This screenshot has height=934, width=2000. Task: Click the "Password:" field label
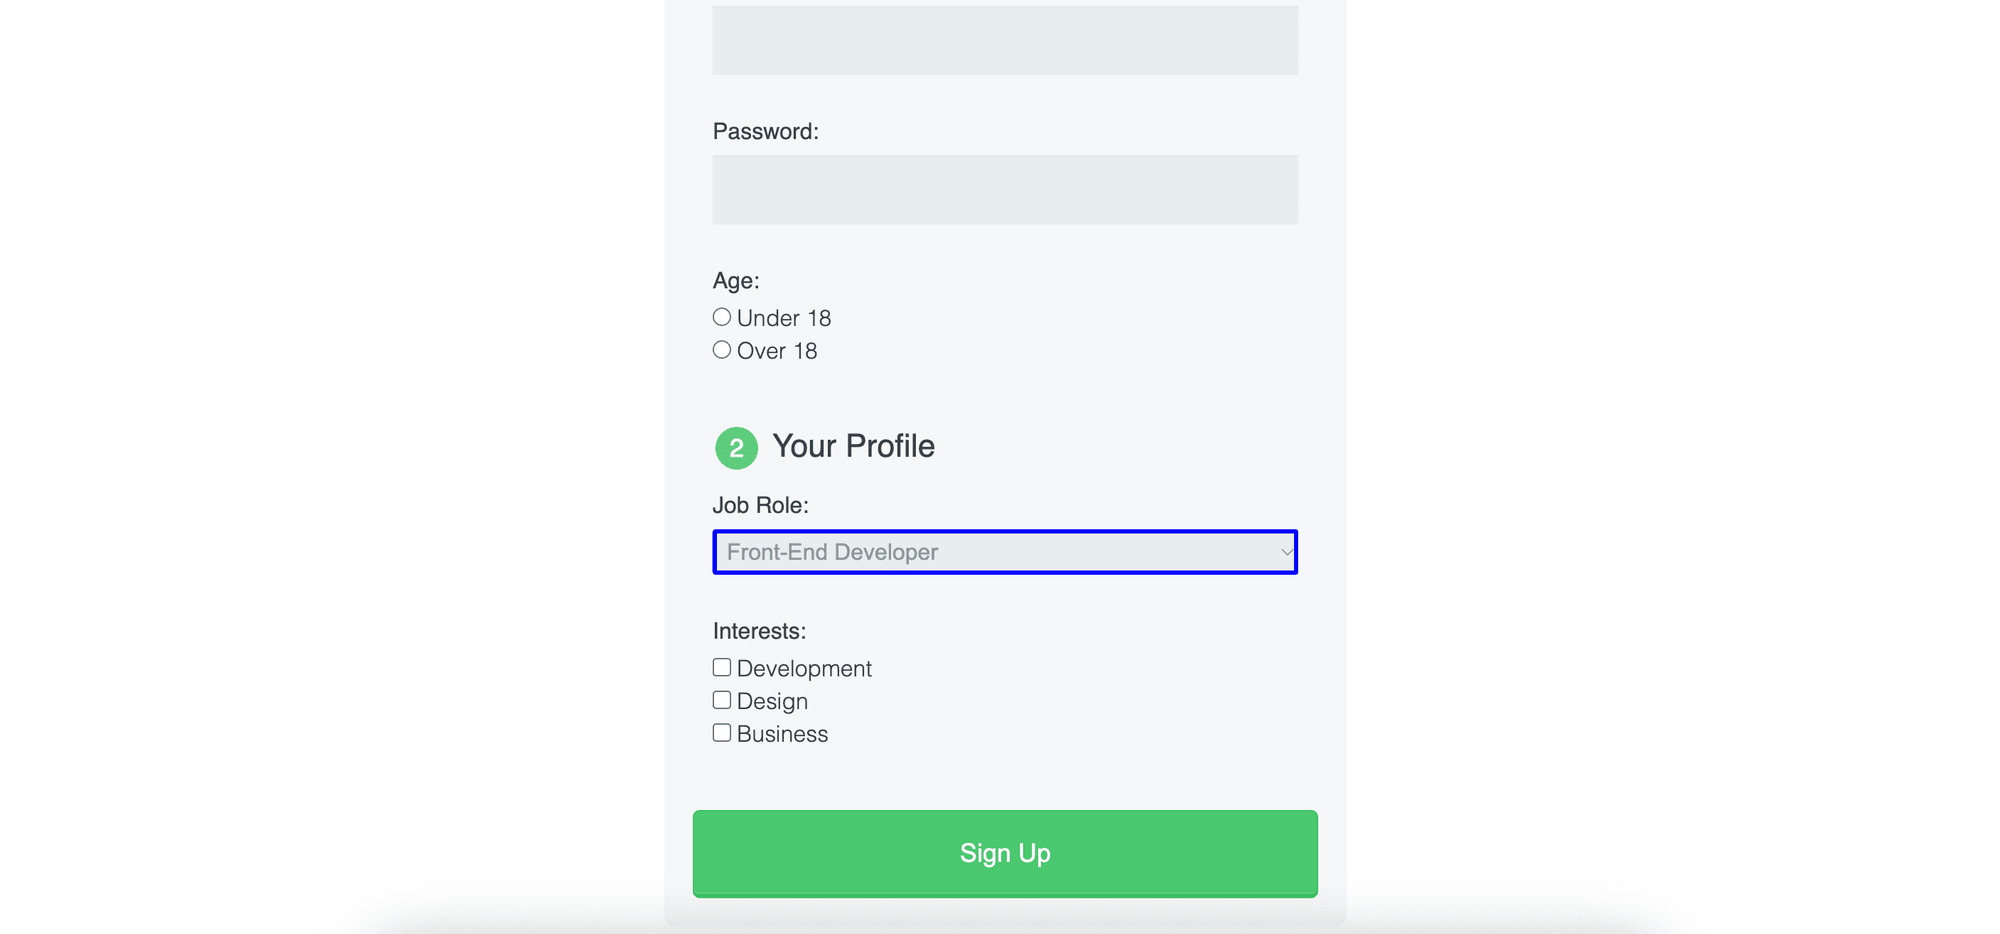click(x=766, y=131)
